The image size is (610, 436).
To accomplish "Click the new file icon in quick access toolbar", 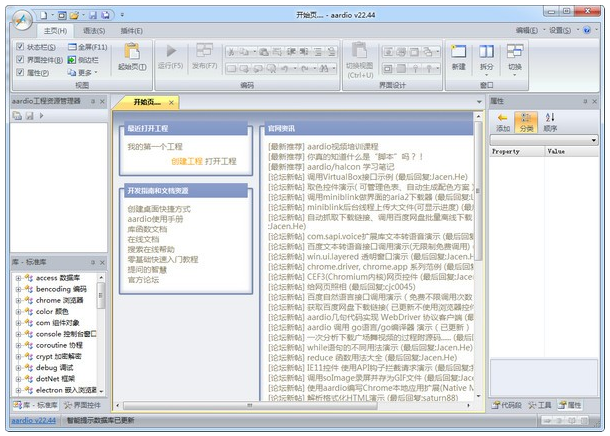I will point(44,15).
